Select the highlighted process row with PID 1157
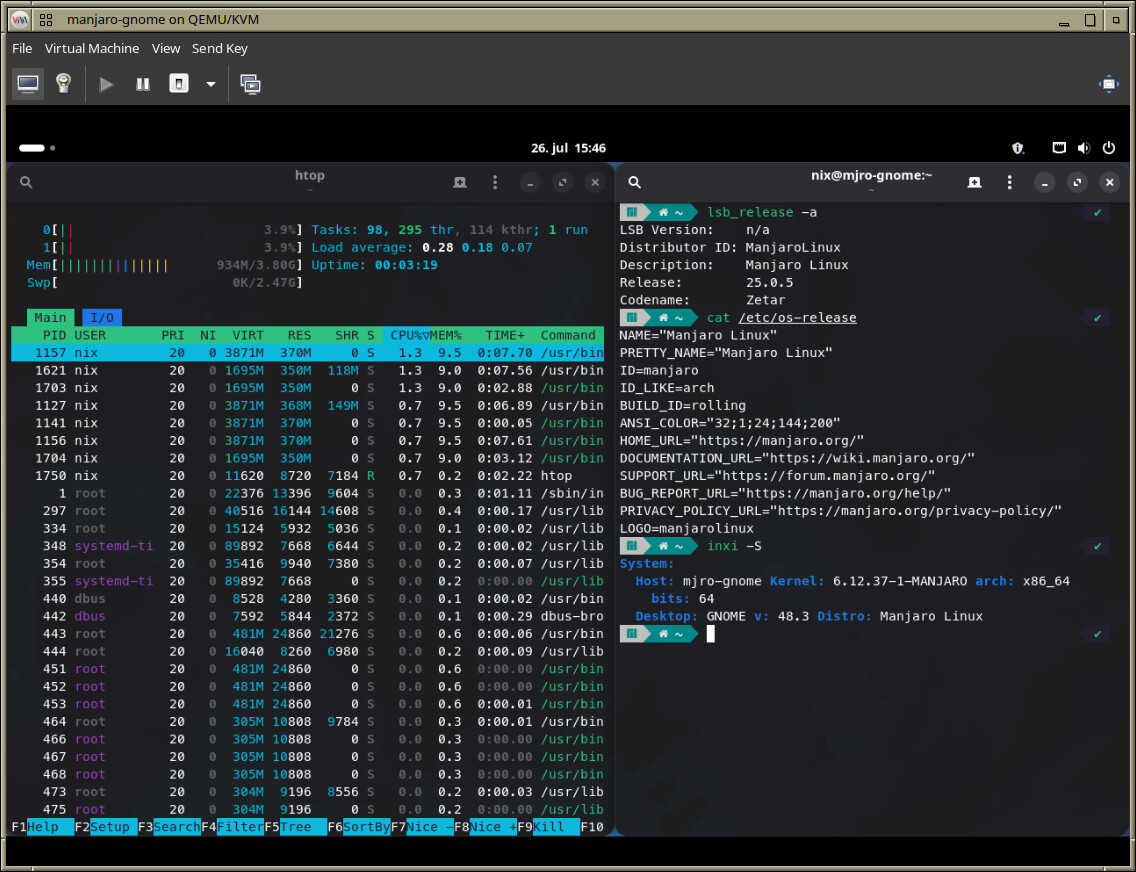Screen dimensions: 1136x872 tap(307, 353)
